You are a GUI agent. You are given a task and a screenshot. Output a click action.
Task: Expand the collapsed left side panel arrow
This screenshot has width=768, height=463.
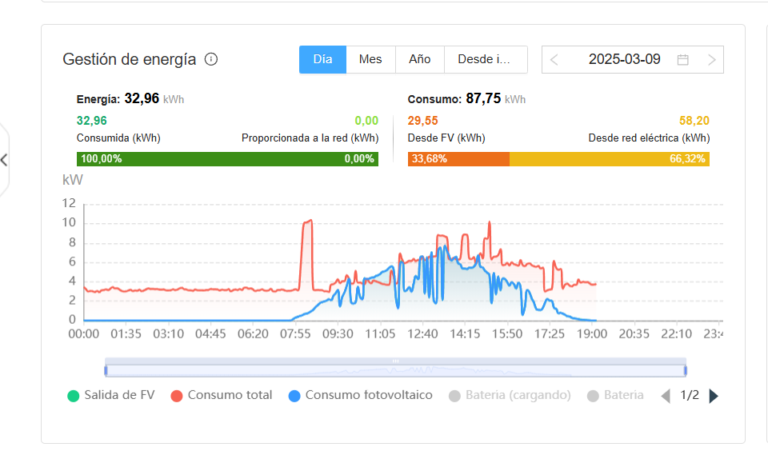(x=4, y=160)
